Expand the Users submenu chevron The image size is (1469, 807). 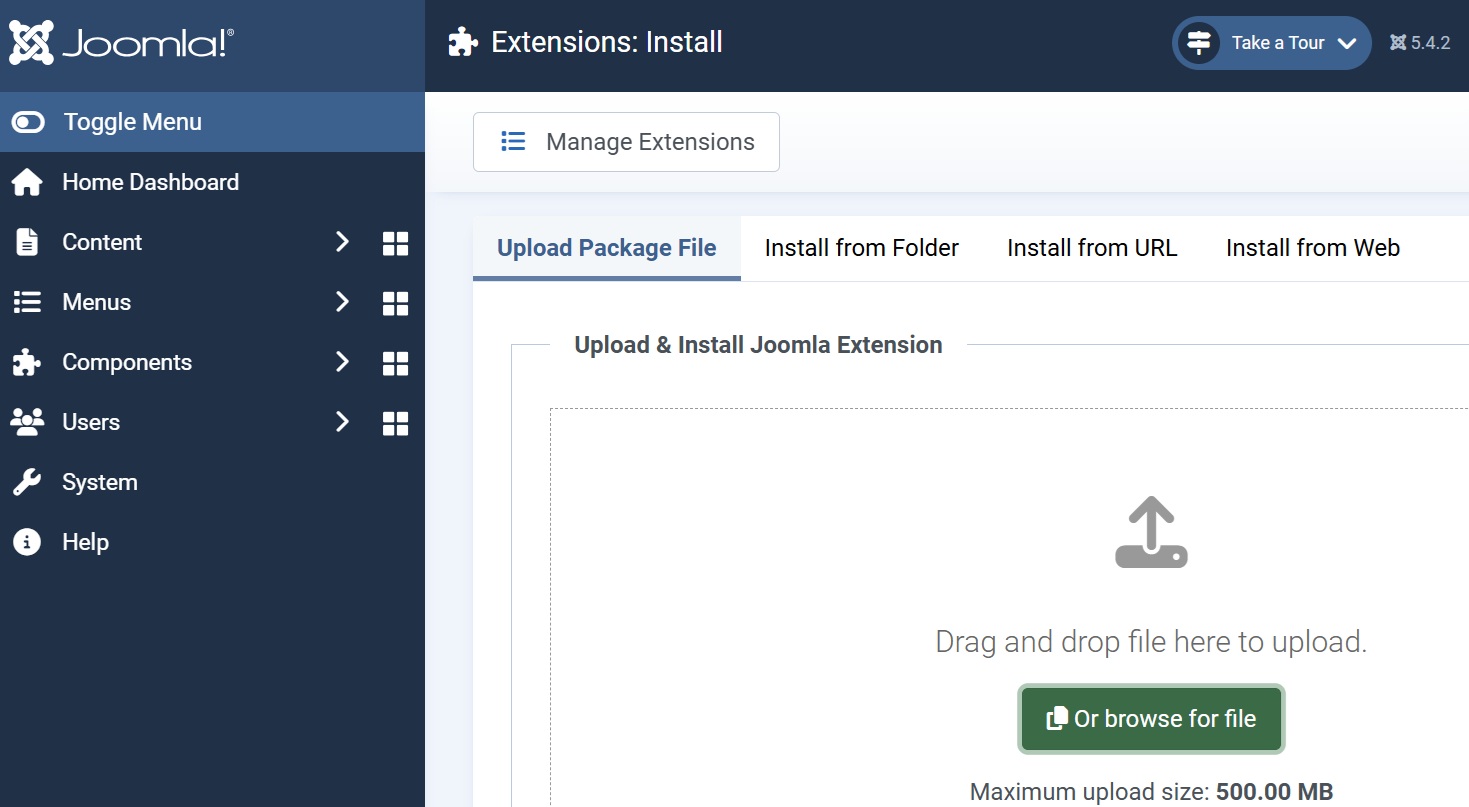point(342,422)
